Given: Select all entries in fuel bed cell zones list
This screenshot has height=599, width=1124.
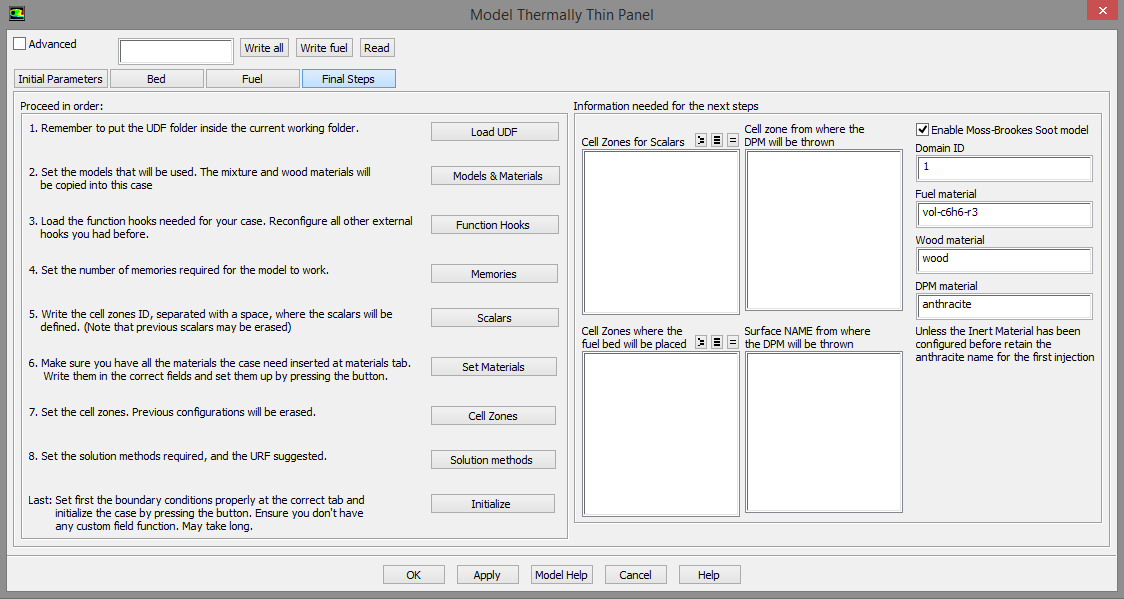Looking at the screenshot, I should tap(717, 342).
